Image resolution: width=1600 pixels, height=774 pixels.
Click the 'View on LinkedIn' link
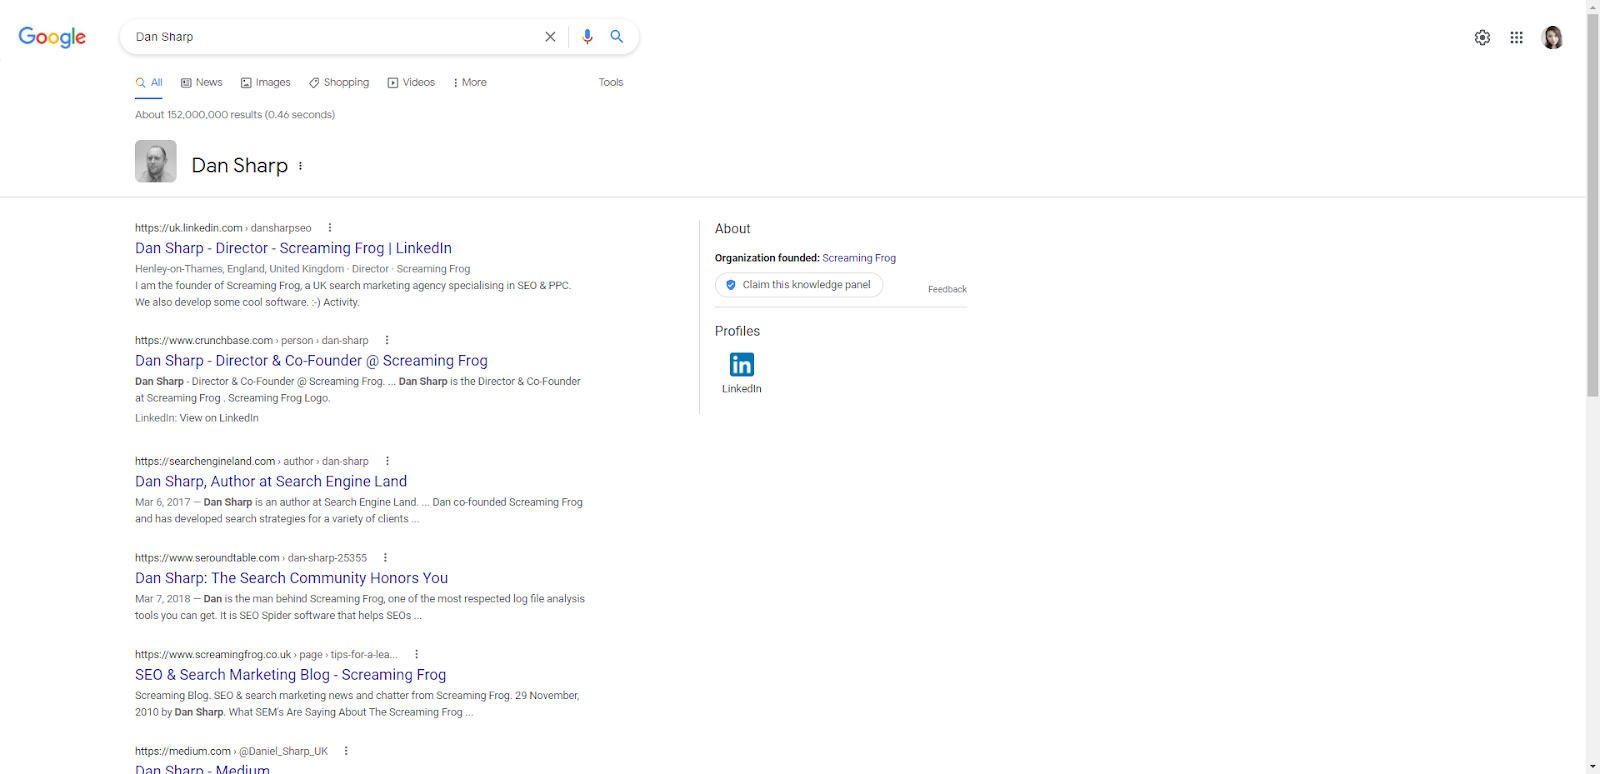[x=219, y=418]
